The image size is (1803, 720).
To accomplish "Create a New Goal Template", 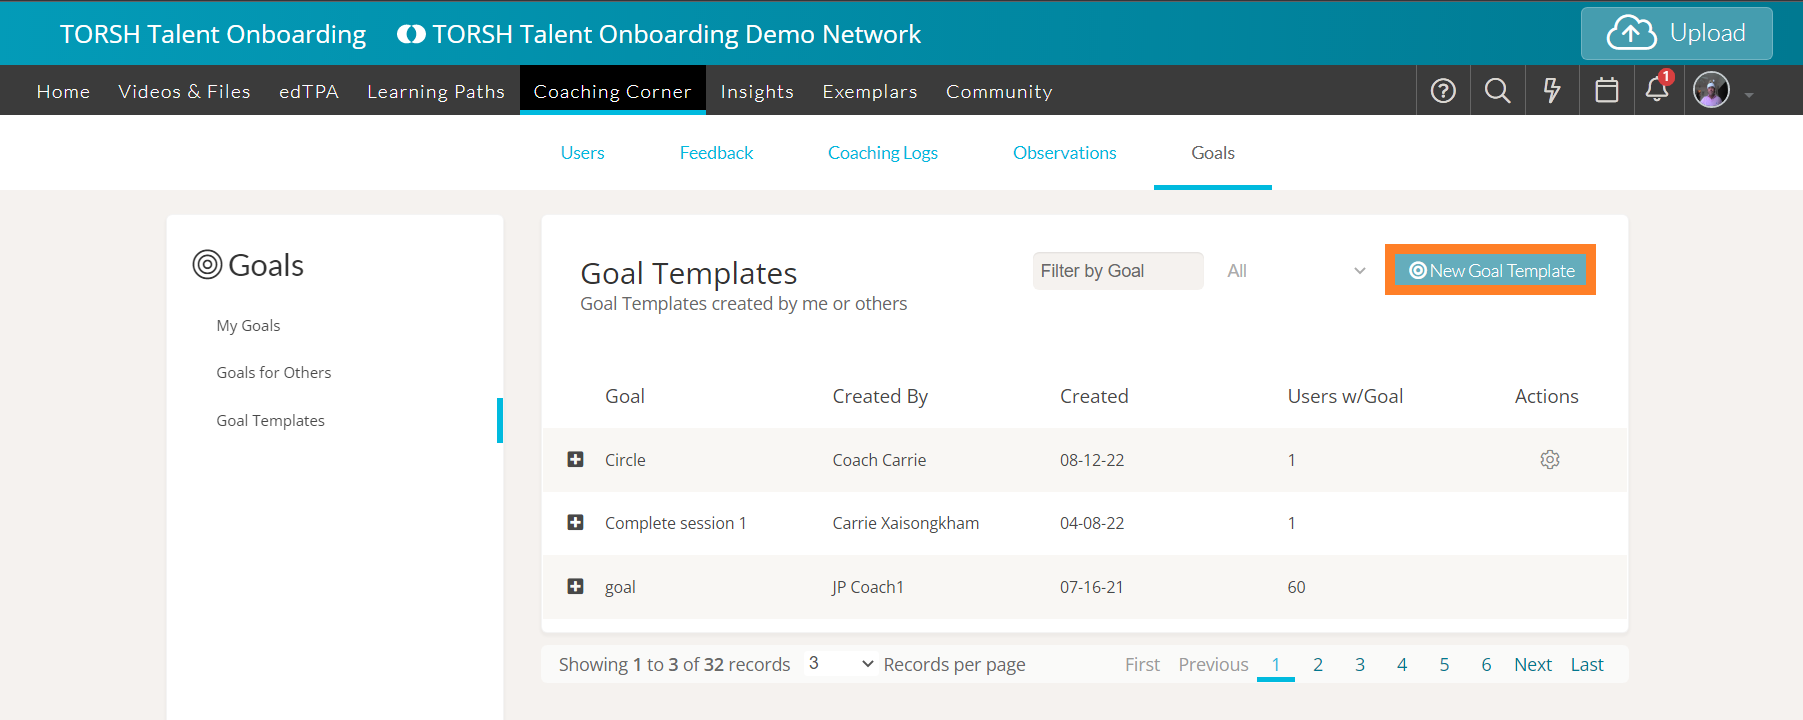I will (1490, 271).
